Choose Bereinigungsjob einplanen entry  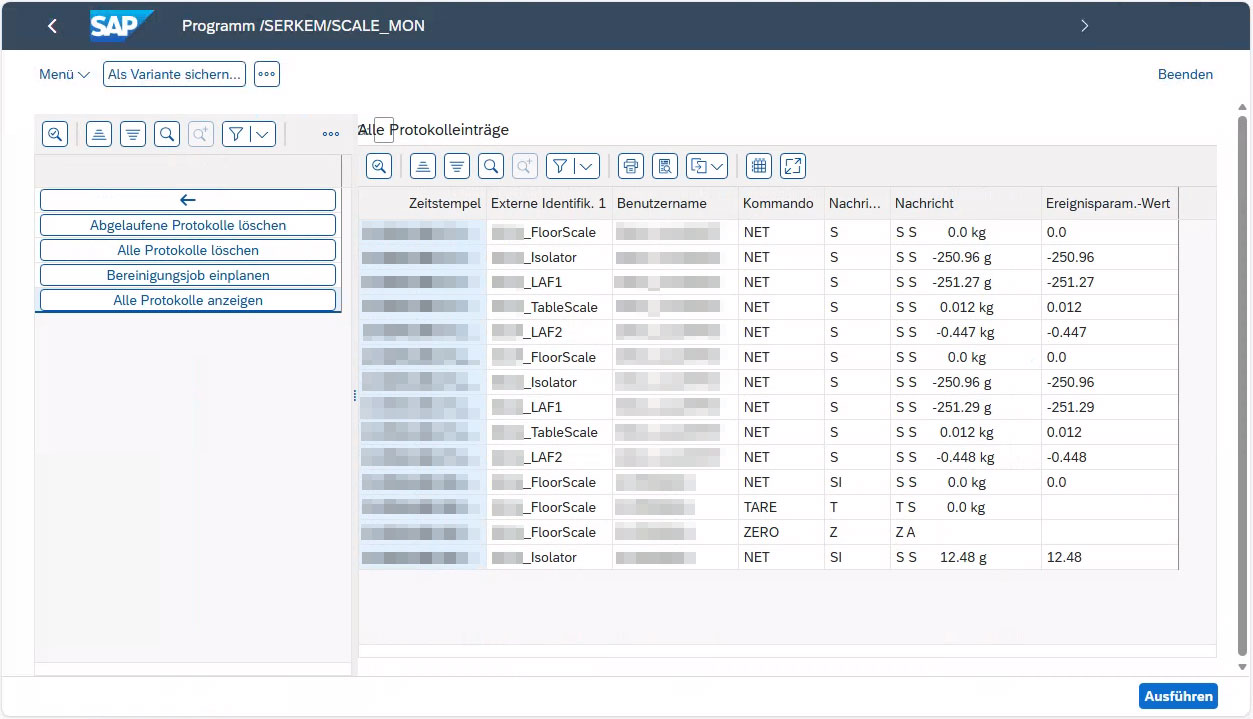pos(188,275)
